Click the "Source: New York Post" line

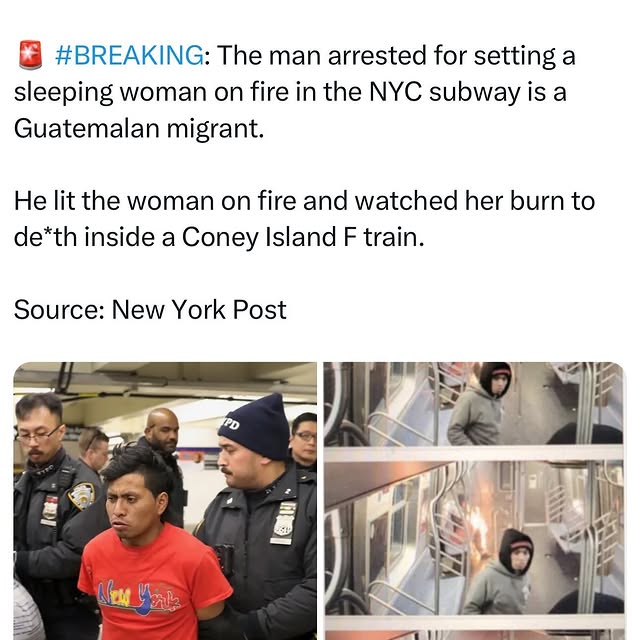pos(150,309)
